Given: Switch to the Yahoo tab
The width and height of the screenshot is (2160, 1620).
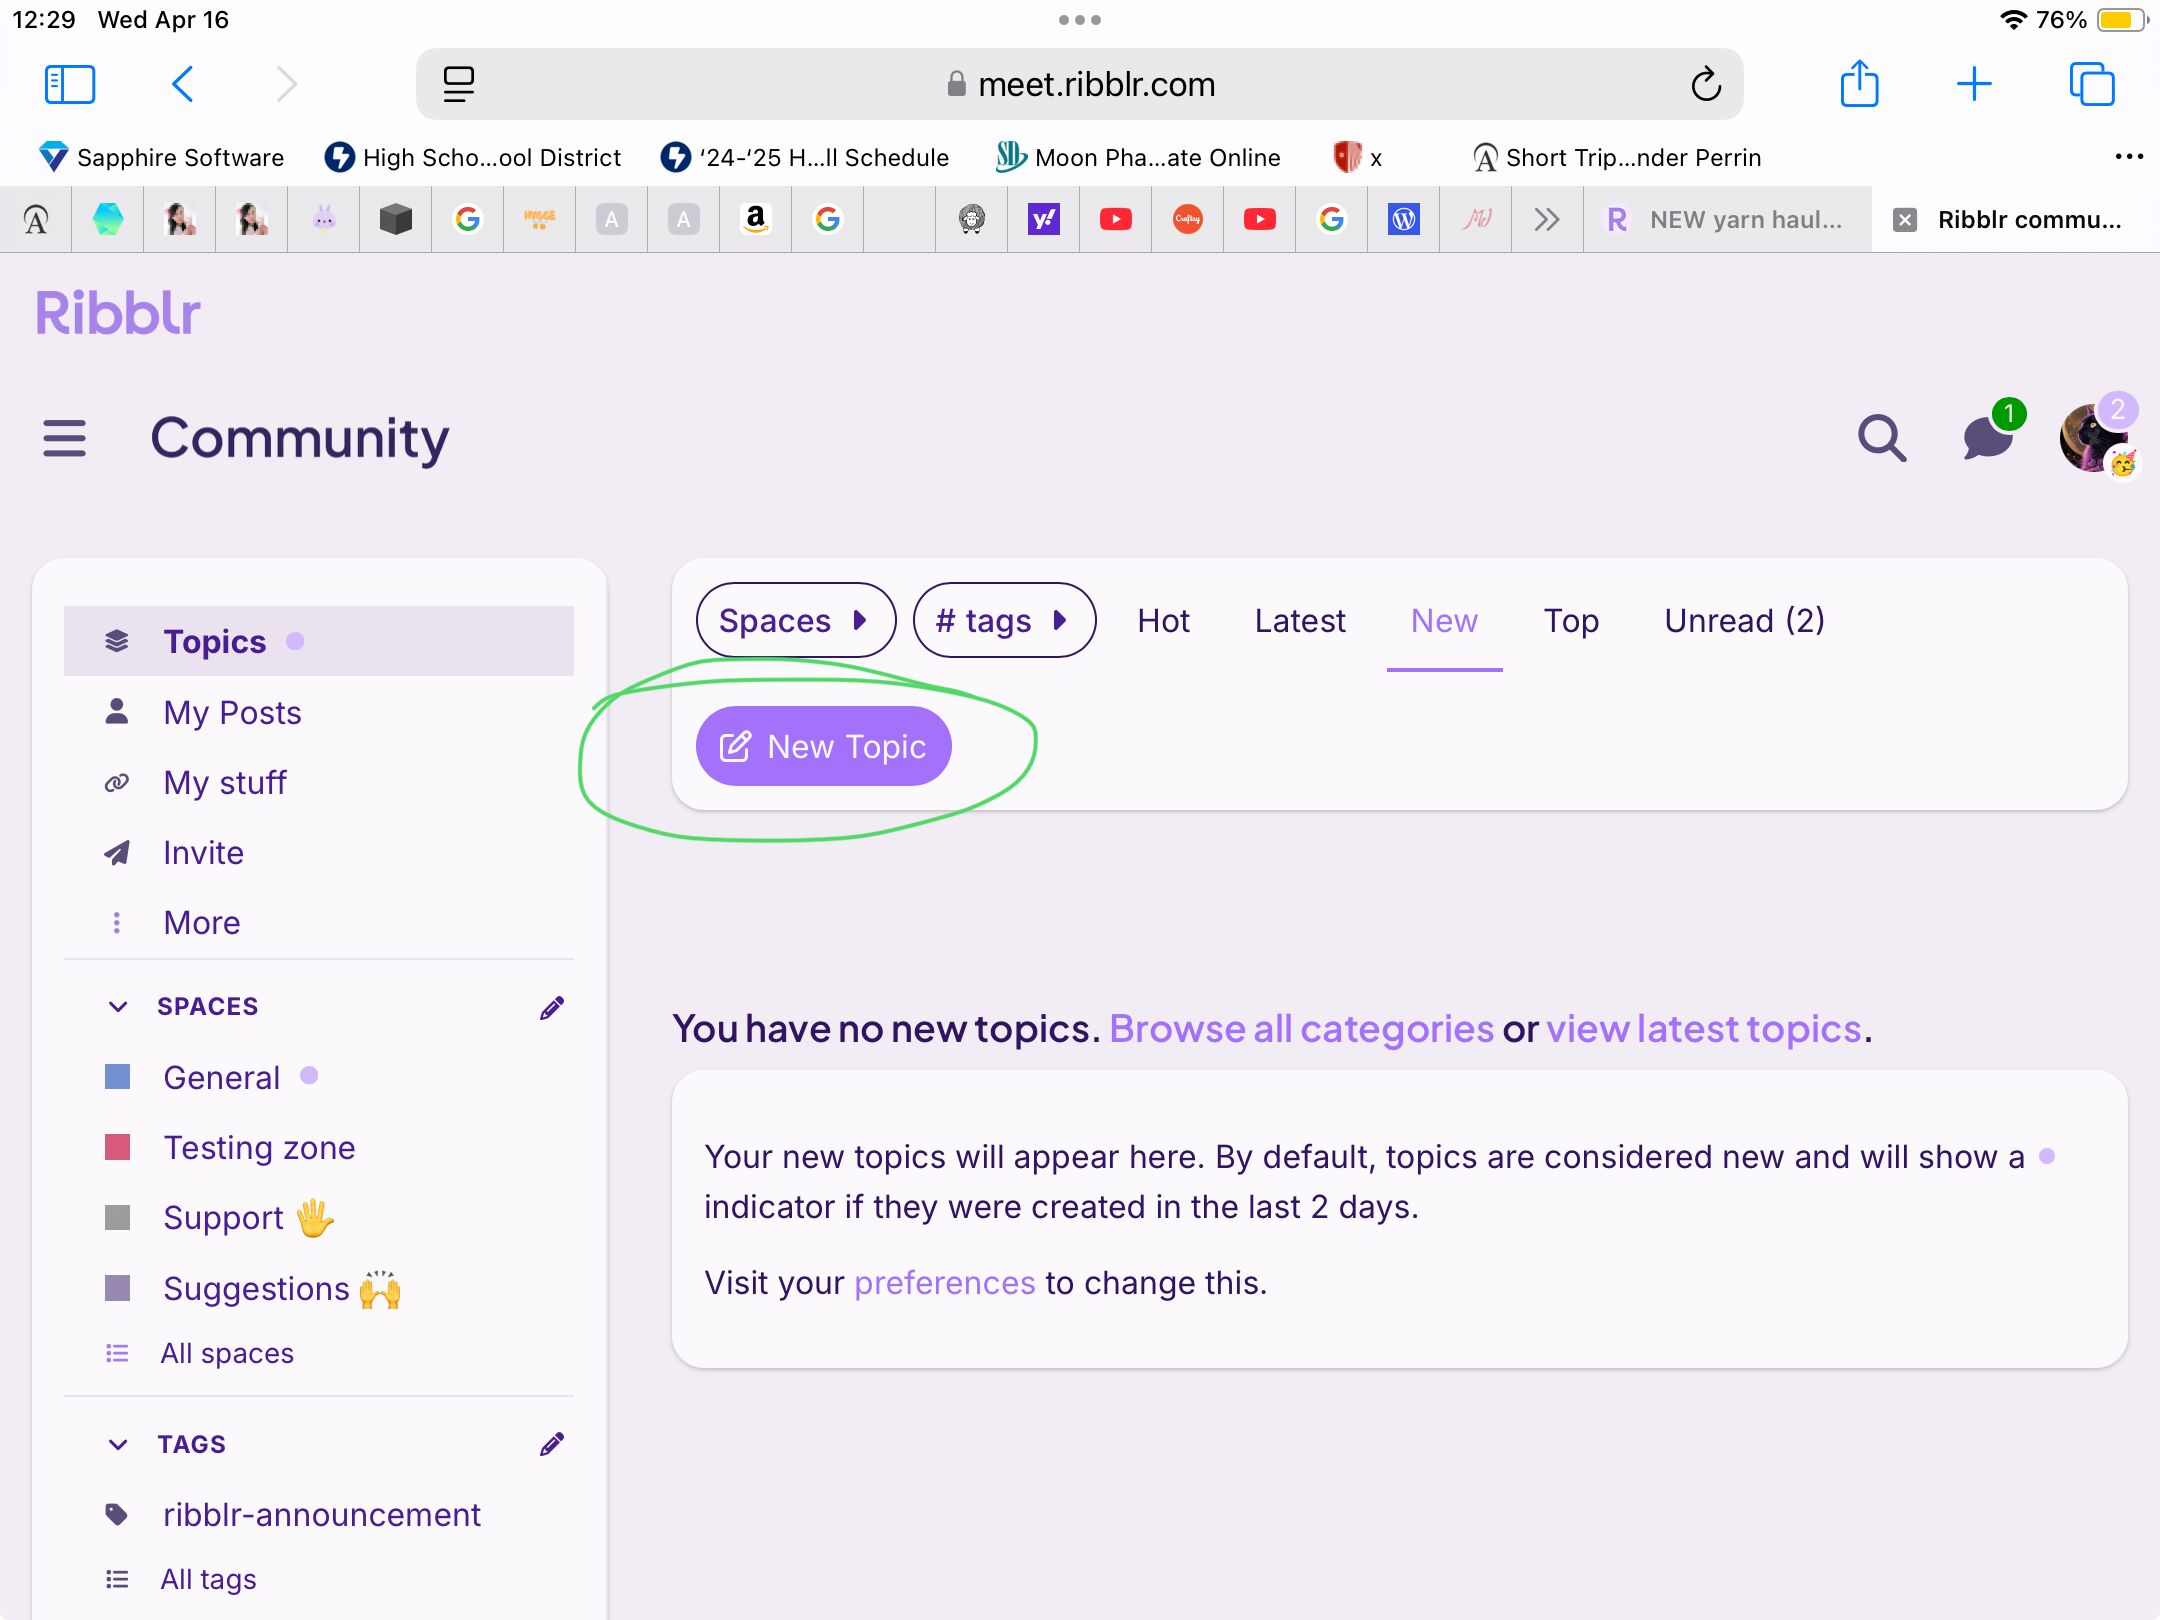Looking at the screenshot, I should tap(1043, 219).
